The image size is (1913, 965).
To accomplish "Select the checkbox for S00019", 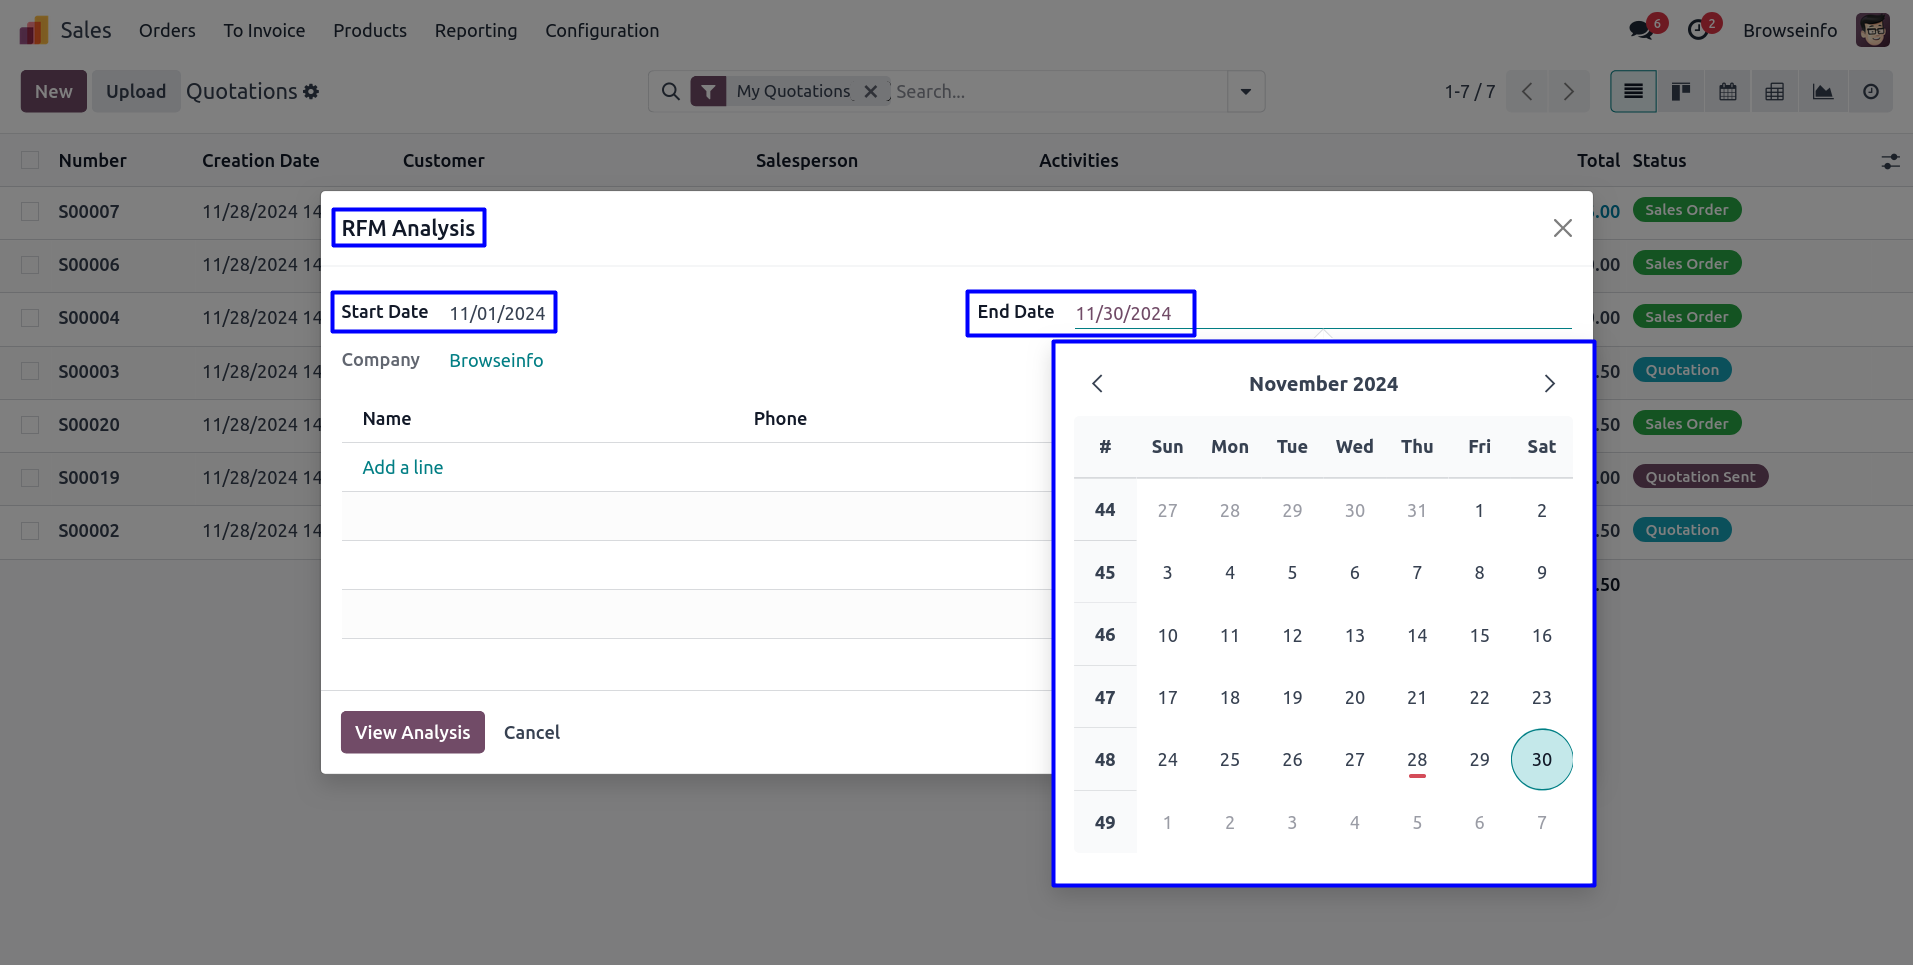I will [x=30, y=478].
